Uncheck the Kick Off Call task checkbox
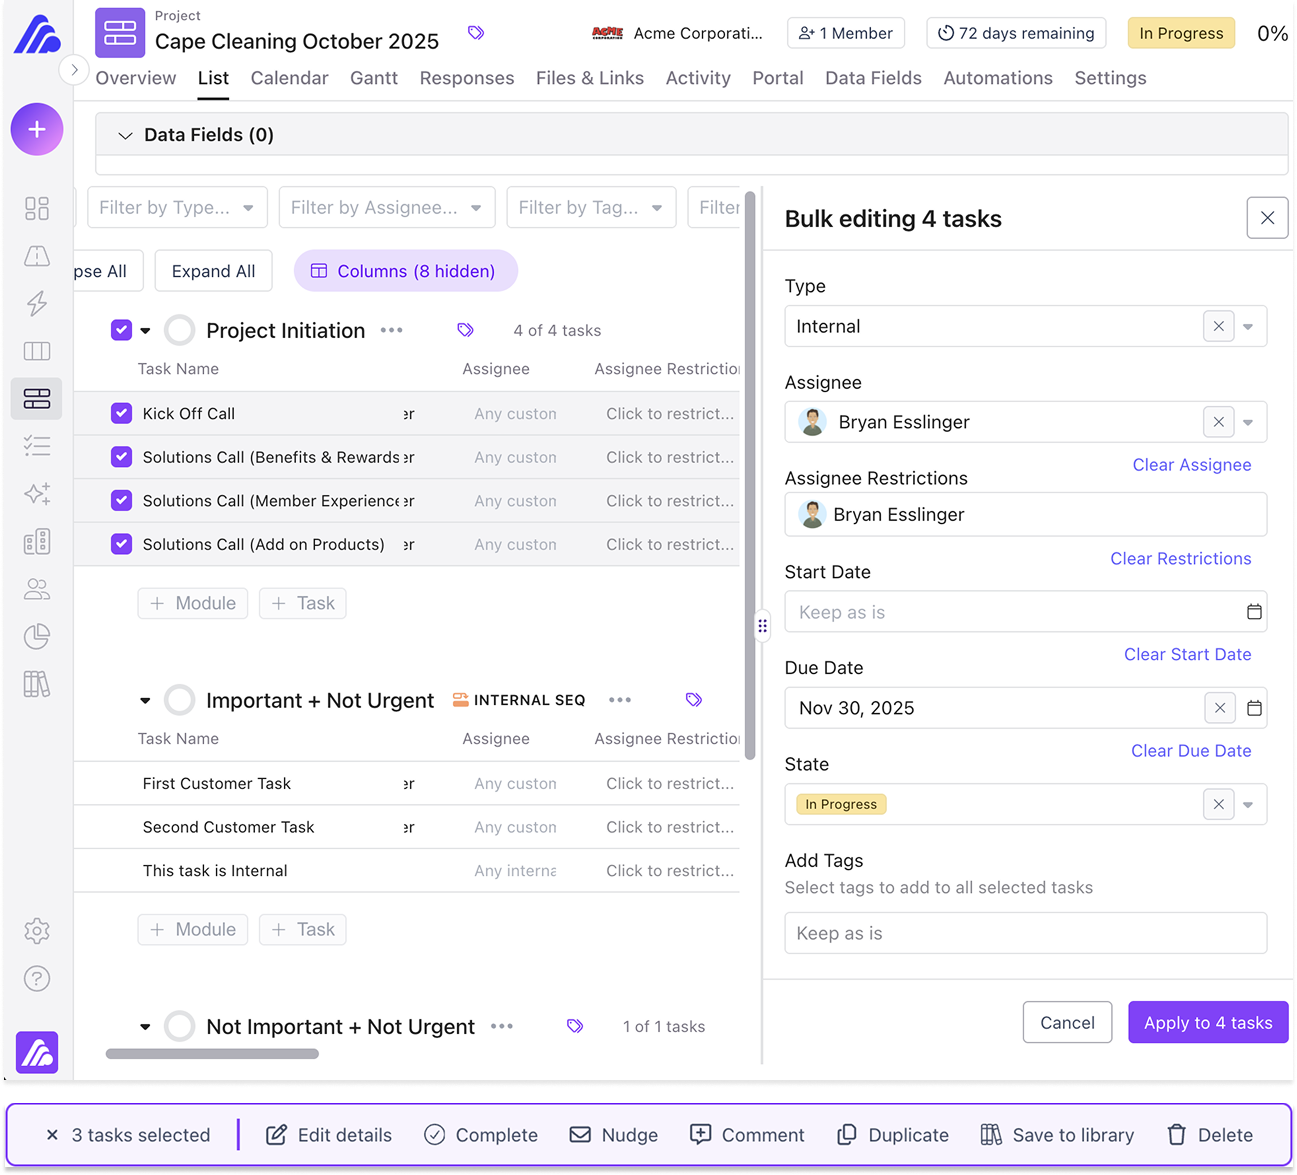The image size is (1297, 1175). click(120, 413)
